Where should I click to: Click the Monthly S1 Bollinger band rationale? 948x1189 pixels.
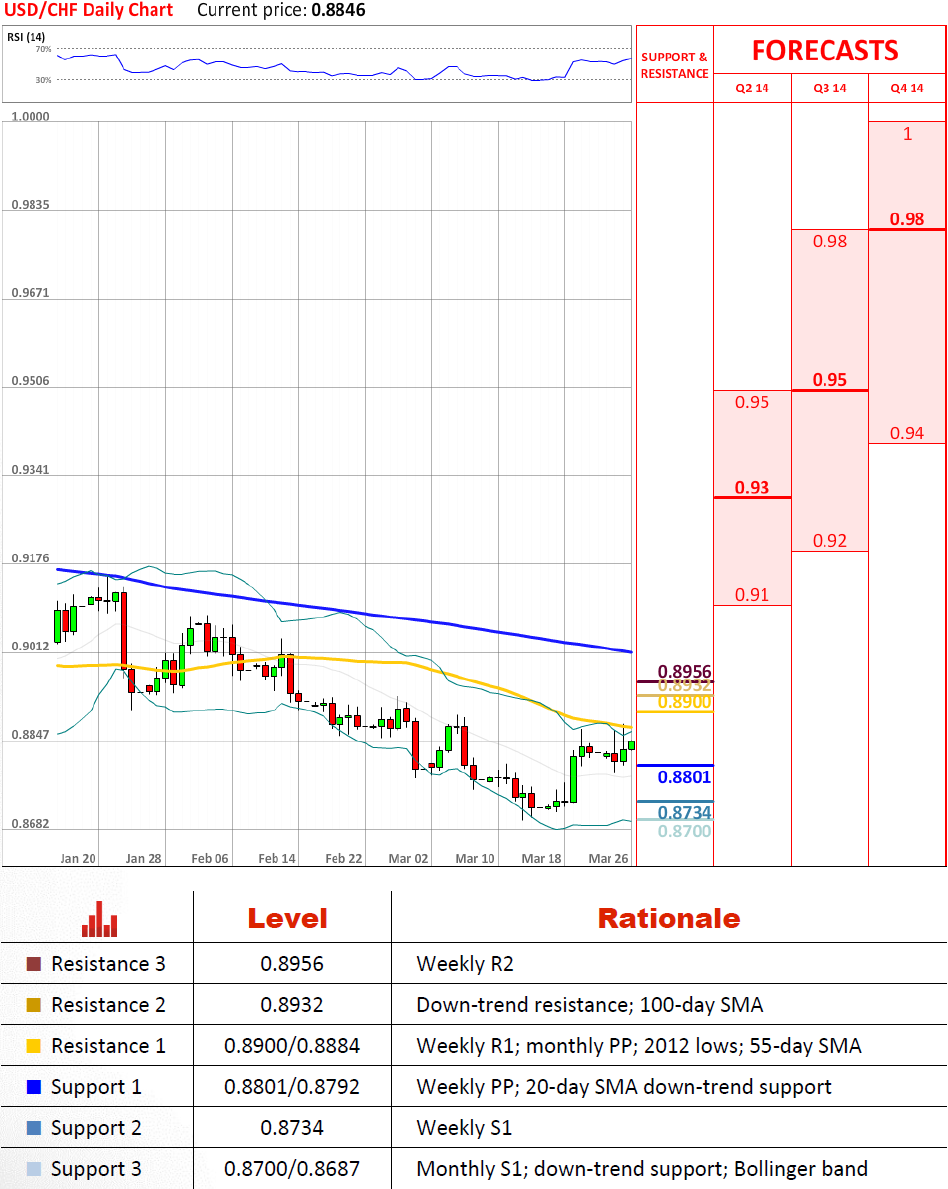click(x=642, y=1169)
